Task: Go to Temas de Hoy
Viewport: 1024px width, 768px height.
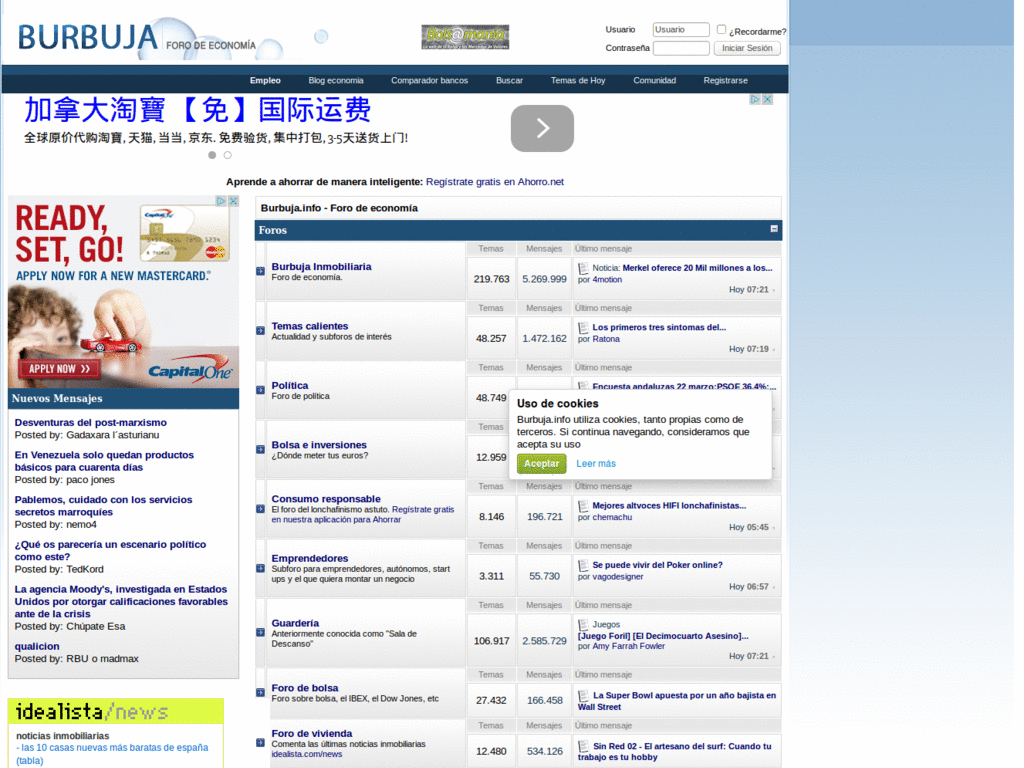Action: coord(578,80)
